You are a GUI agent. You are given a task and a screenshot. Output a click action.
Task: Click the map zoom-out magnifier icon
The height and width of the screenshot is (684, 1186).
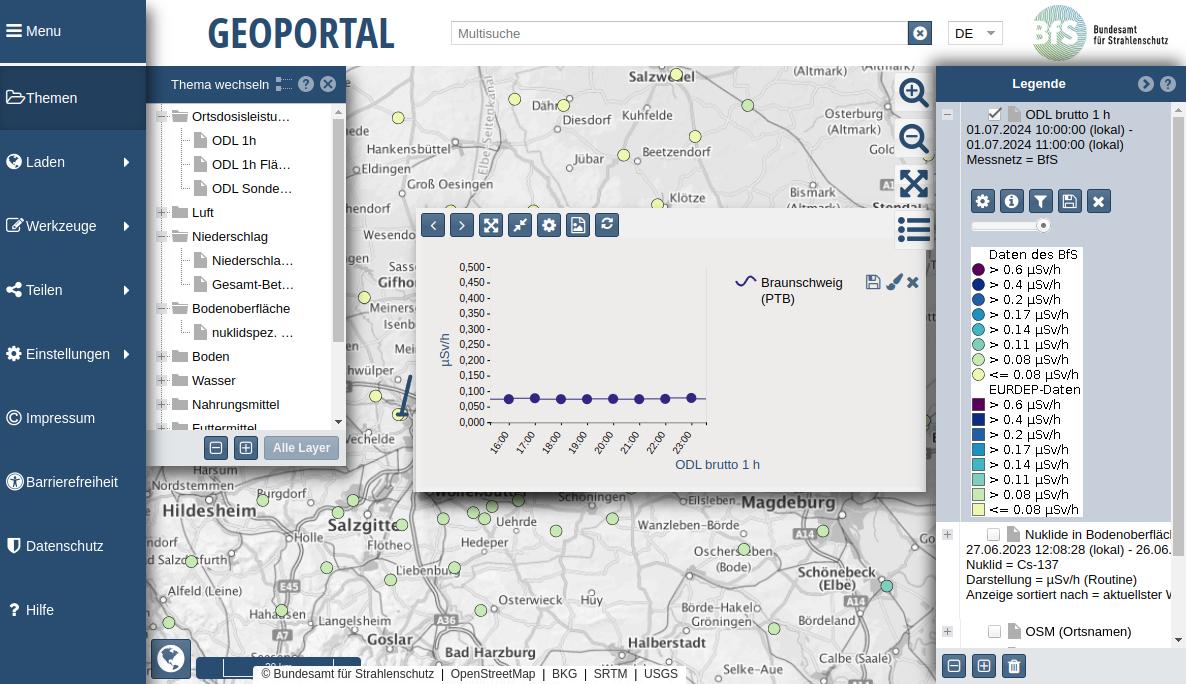913,138
